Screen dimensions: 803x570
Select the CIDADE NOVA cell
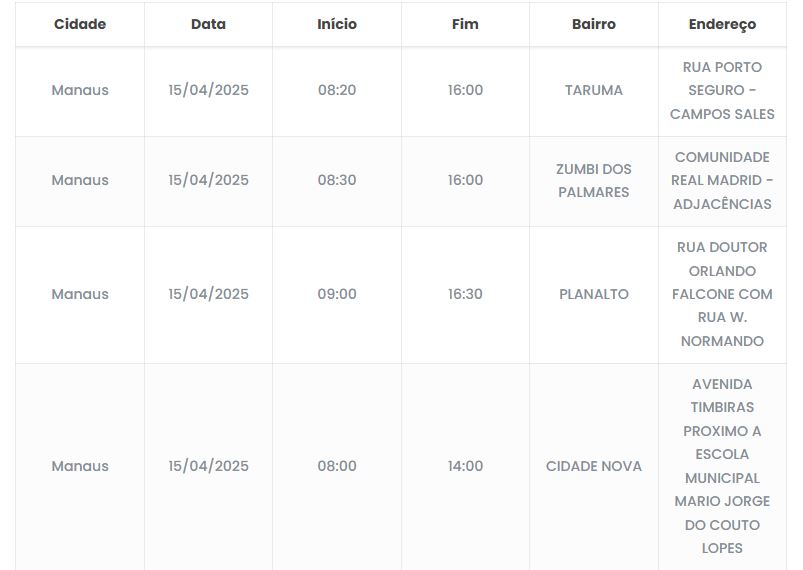point(594,466)
